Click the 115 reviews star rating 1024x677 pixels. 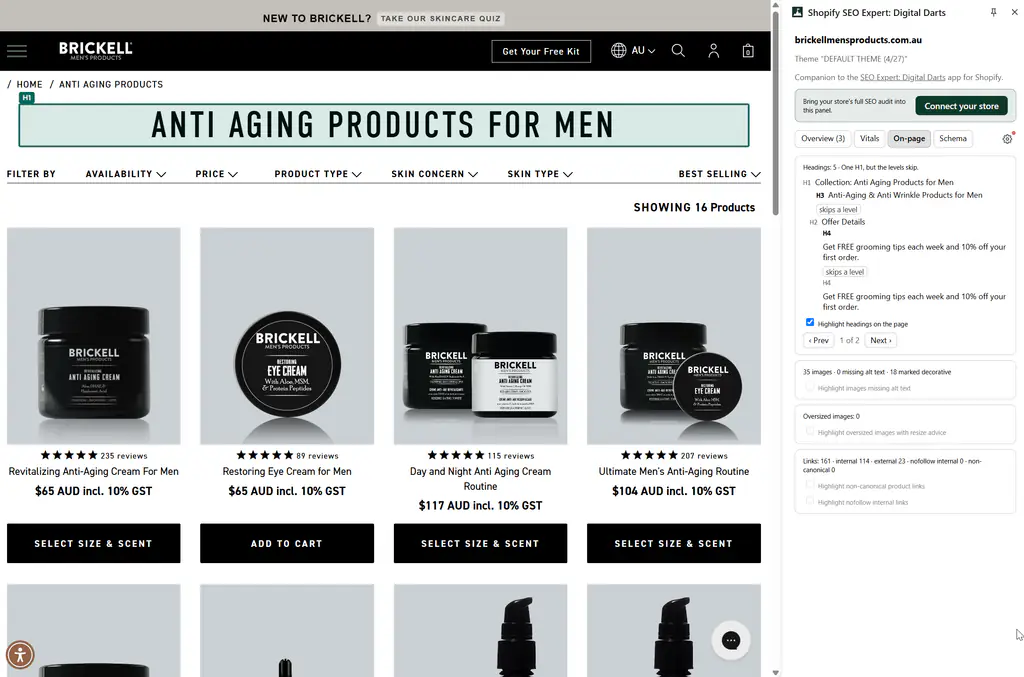pyautogui.click(x=481, y=455)
